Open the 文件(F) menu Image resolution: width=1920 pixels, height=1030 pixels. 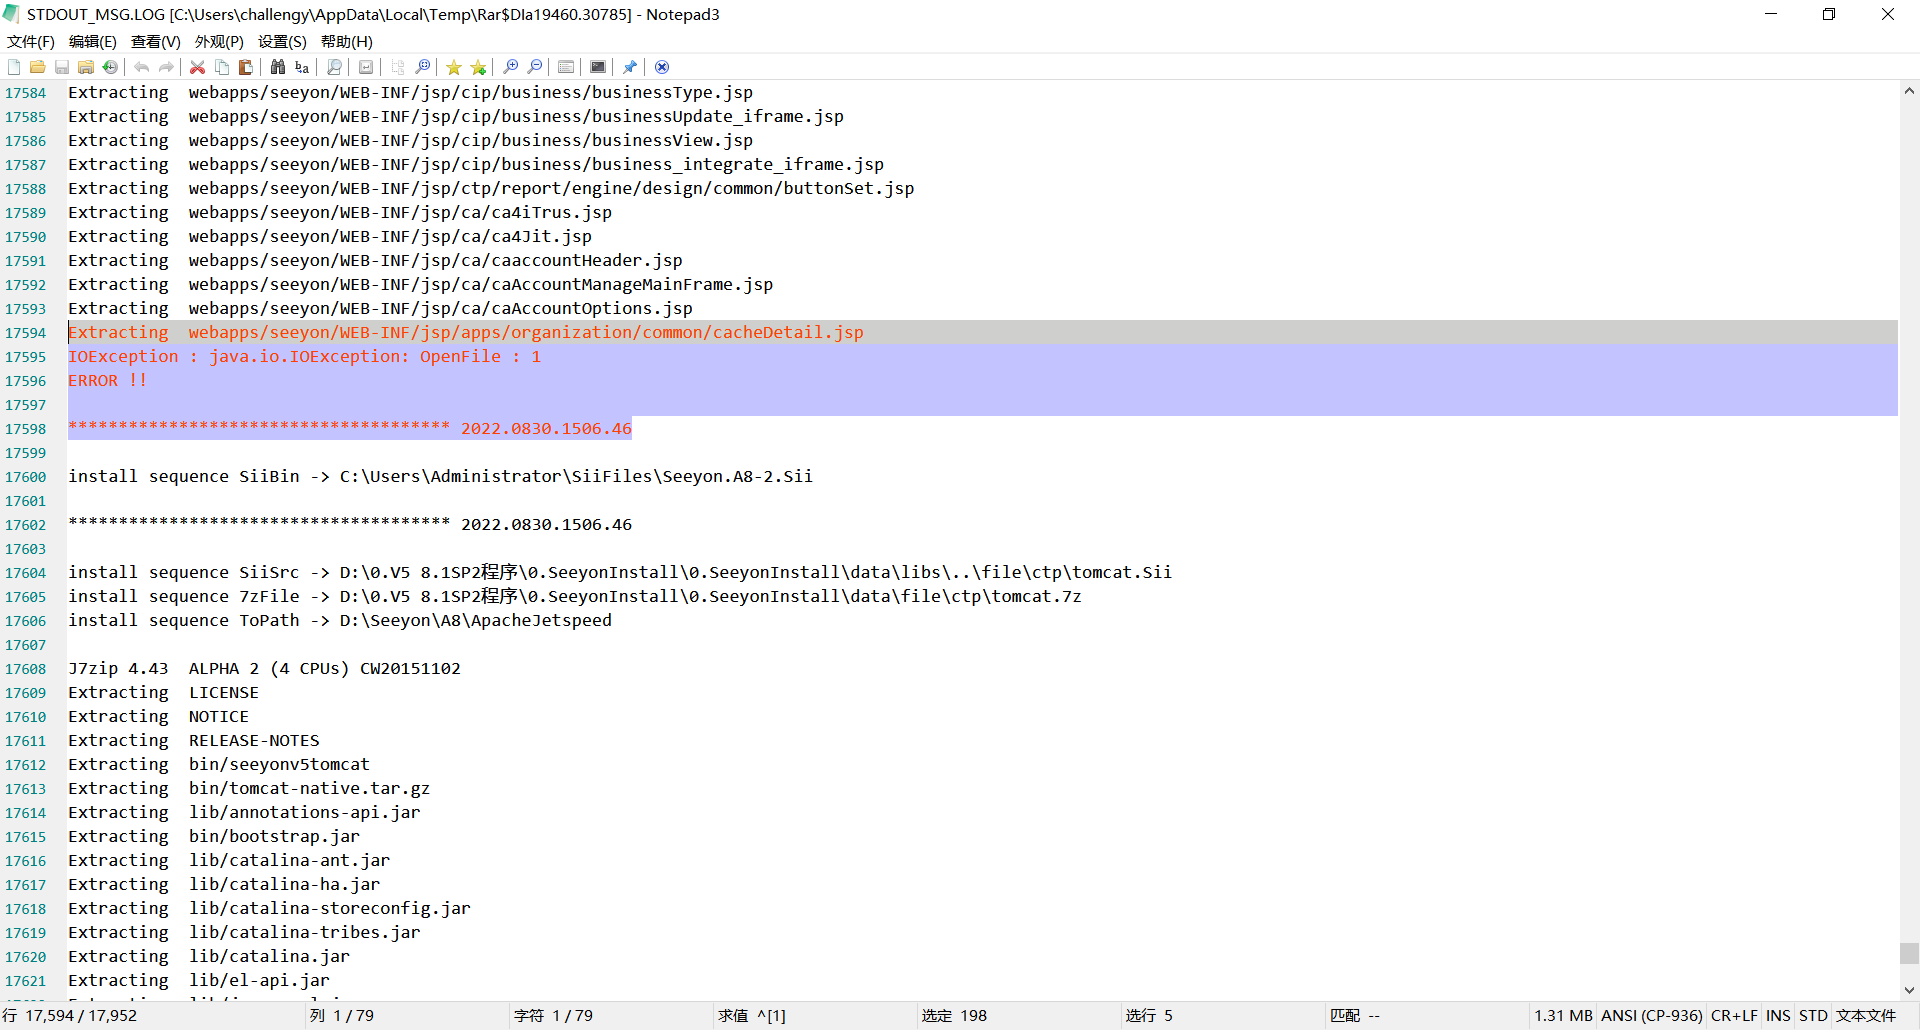tap(31, 41)
